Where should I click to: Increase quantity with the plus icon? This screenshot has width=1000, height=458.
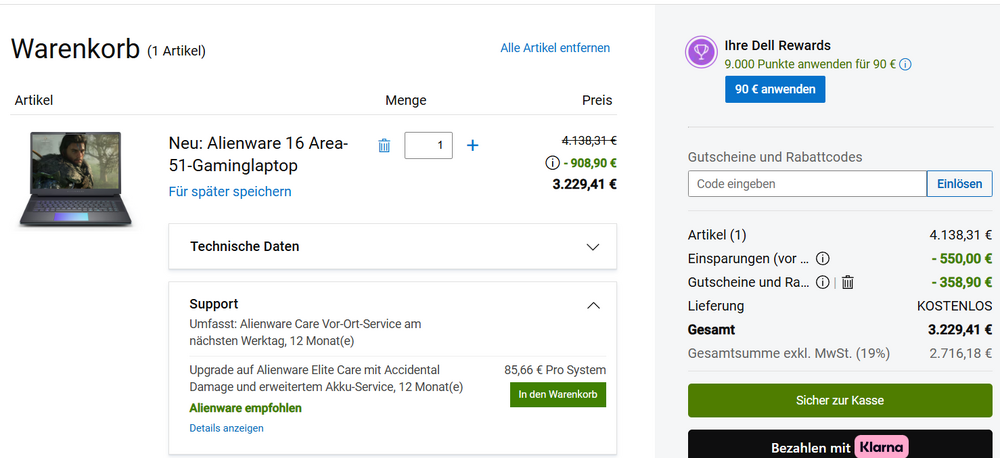(473, 146)
